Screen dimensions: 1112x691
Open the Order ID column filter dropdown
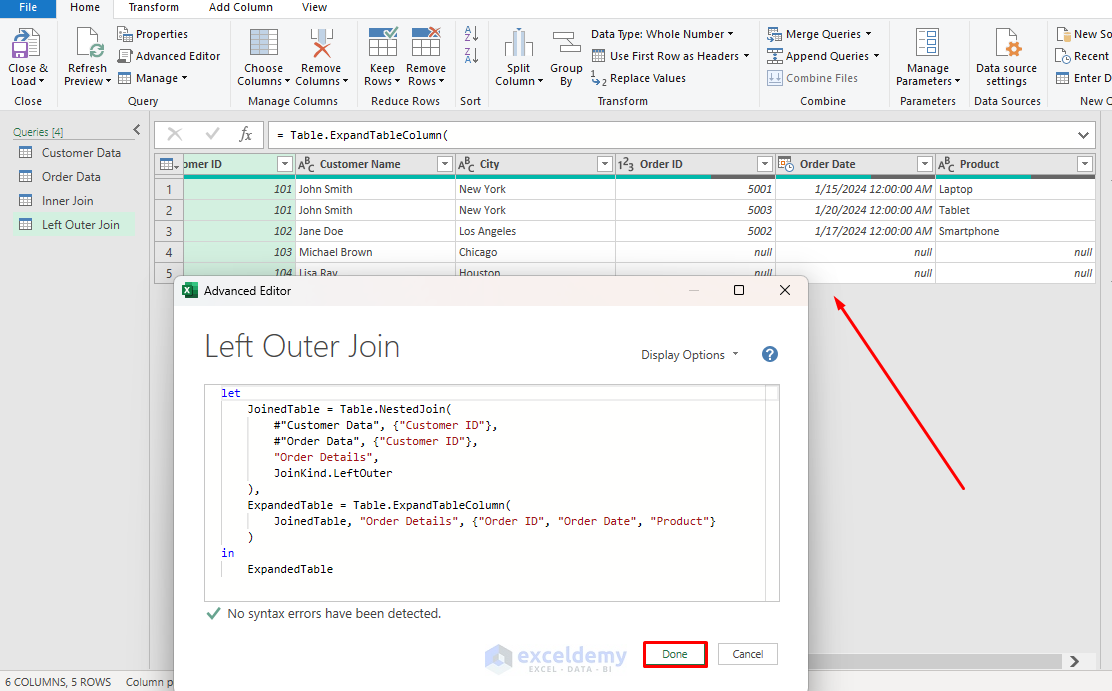click(764, 165)
